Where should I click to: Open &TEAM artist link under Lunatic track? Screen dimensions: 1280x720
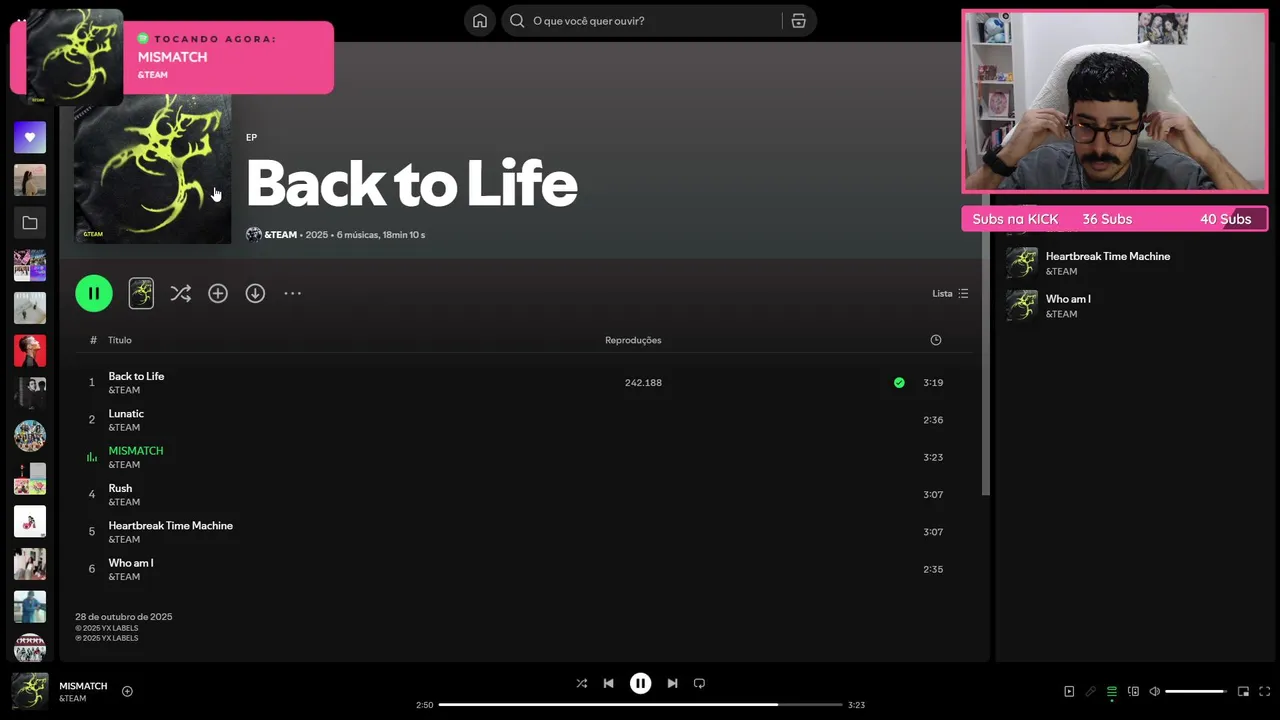point(124,427)
